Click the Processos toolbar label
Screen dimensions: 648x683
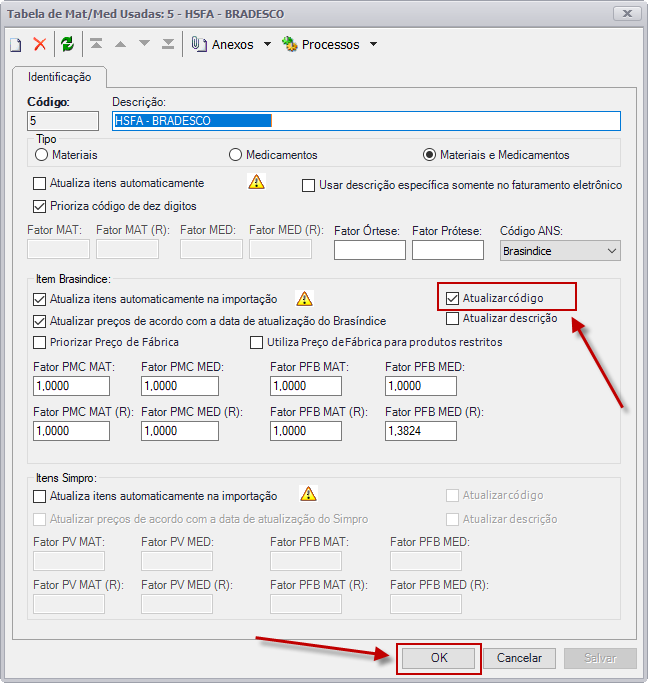point(331,44)
